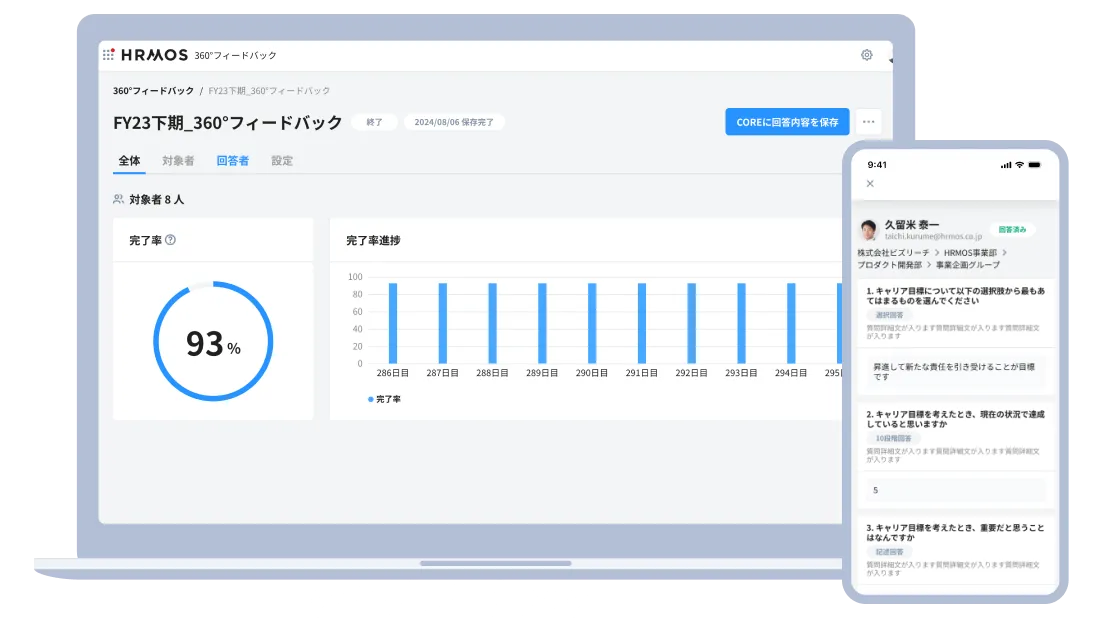Select the 全体 tab
The width and height of the screenshot is (1102, 620).
tap(129, 160)
